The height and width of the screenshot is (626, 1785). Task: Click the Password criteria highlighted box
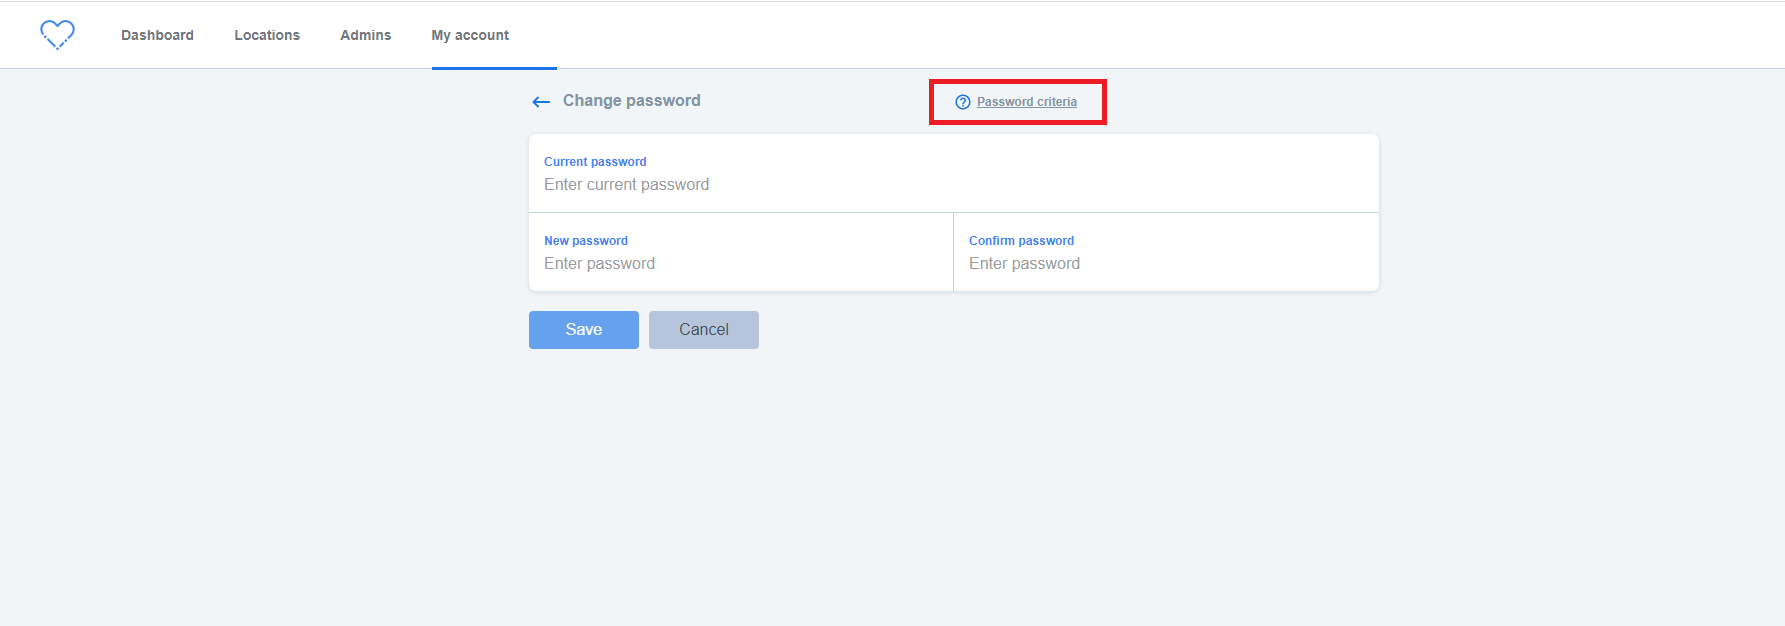[x=1017, y=101]
